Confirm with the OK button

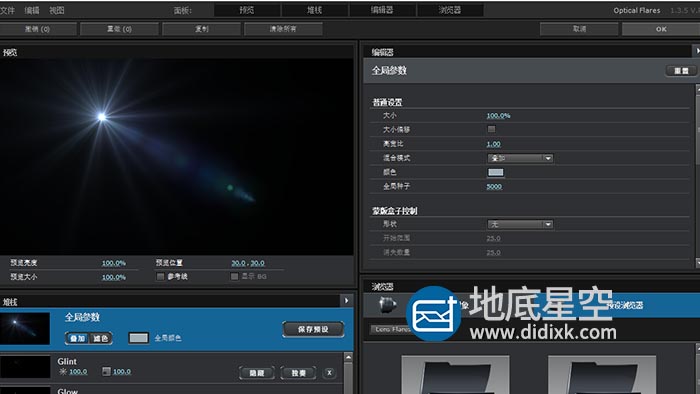click(x=661, y=29)
